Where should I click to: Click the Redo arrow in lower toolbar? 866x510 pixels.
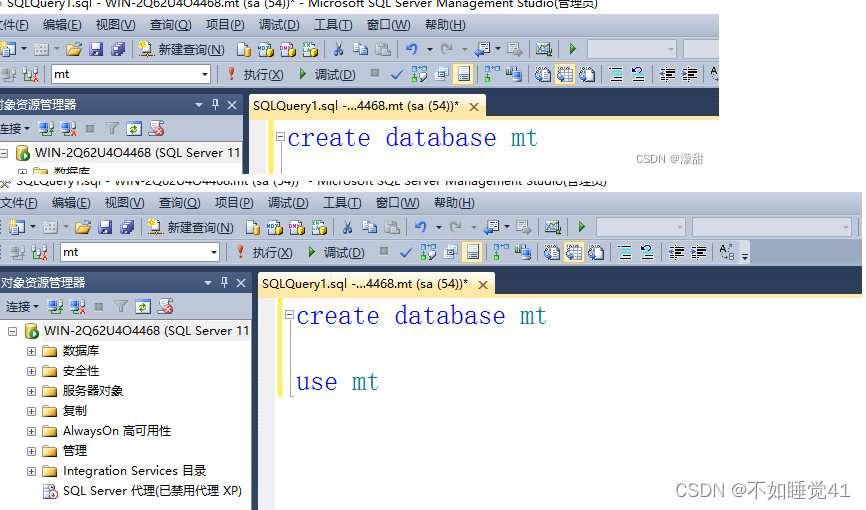pos(456,227)
